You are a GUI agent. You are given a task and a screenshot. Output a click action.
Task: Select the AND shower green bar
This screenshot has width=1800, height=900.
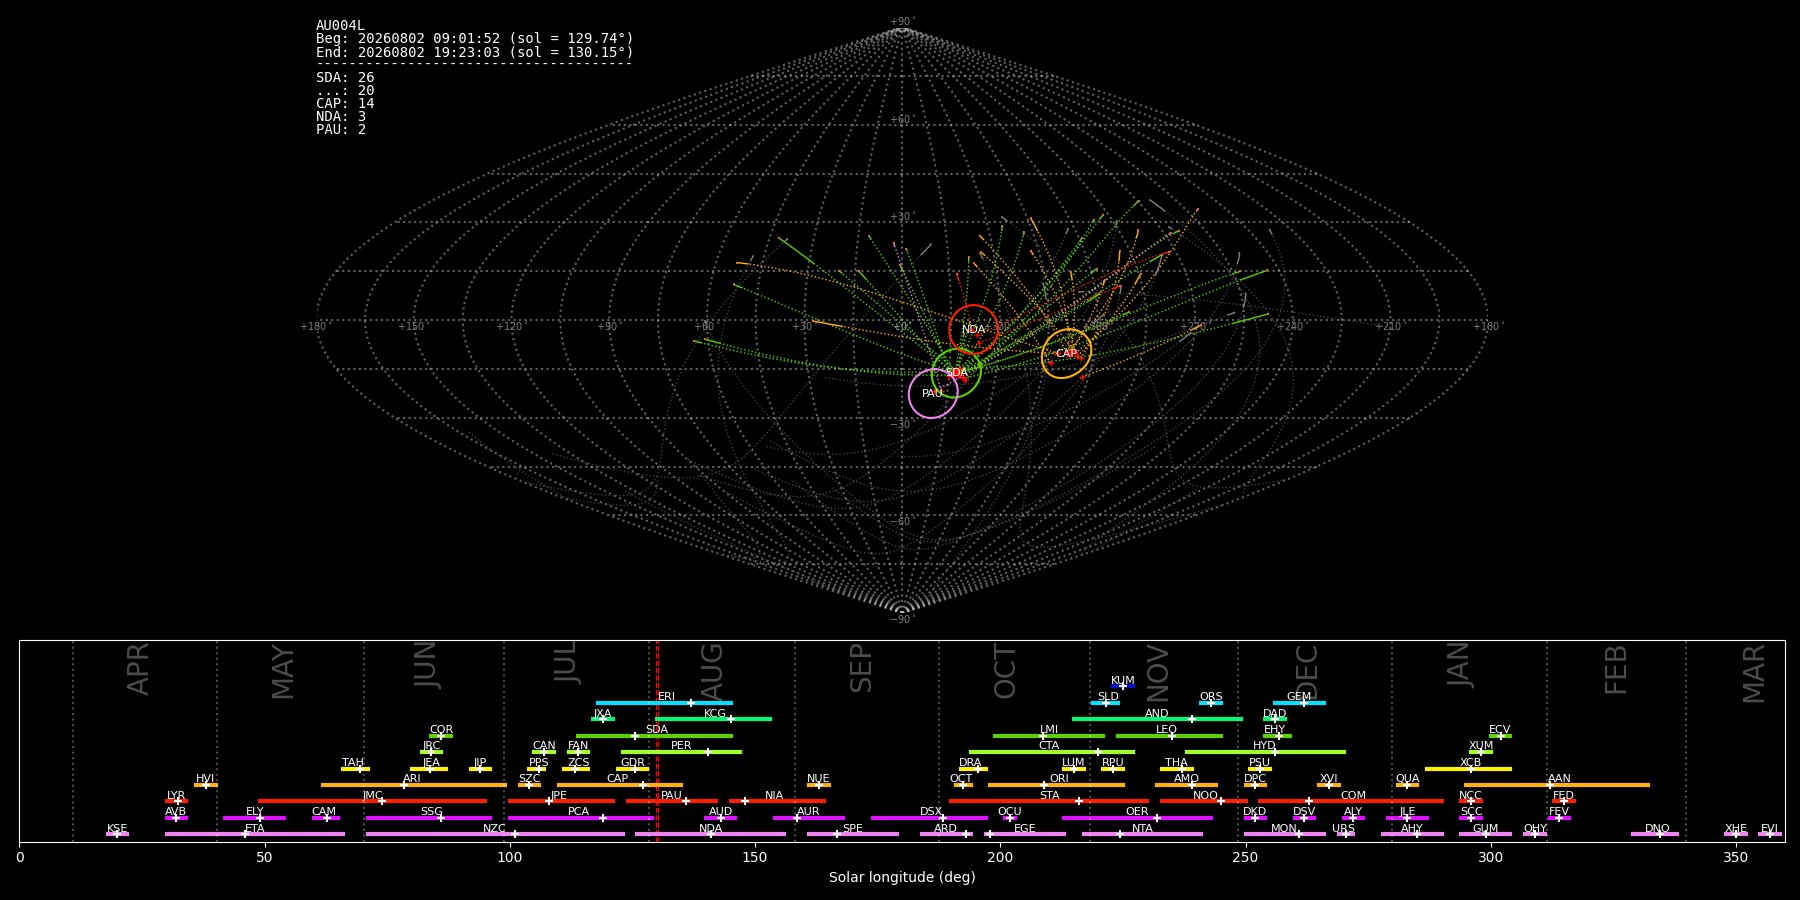pos(1157,719)
